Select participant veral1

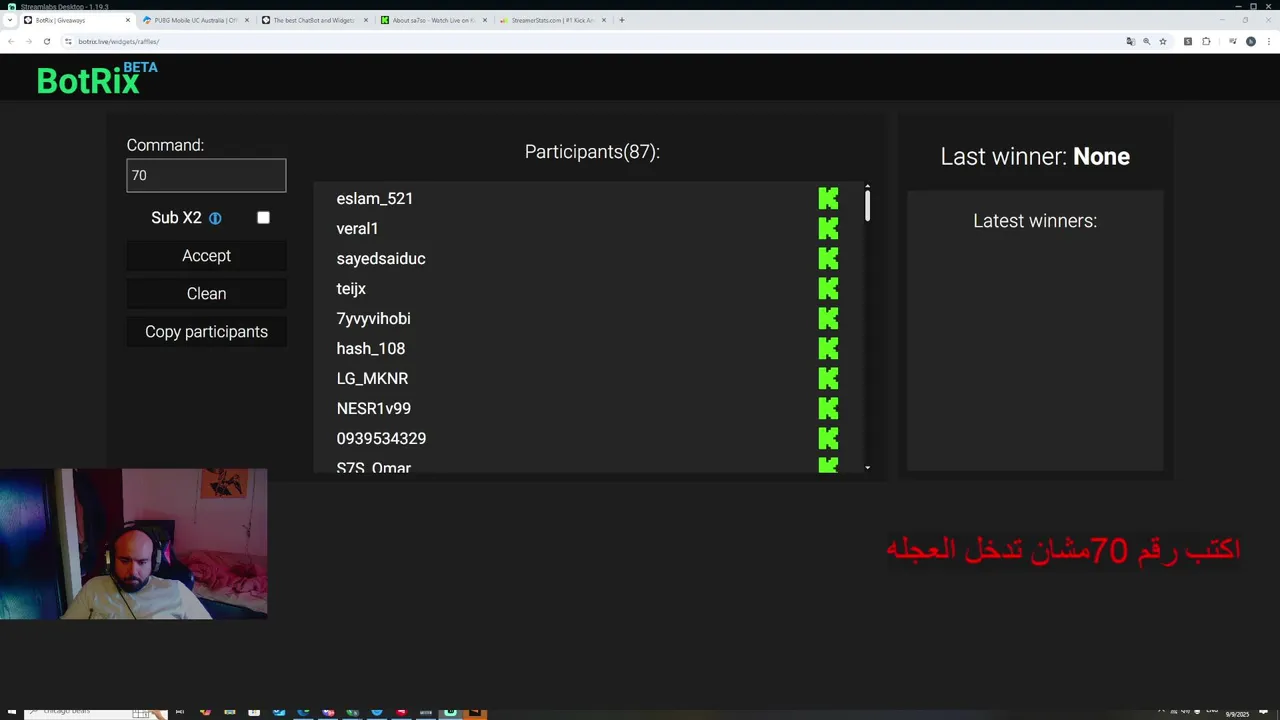[x=357, y=228]
